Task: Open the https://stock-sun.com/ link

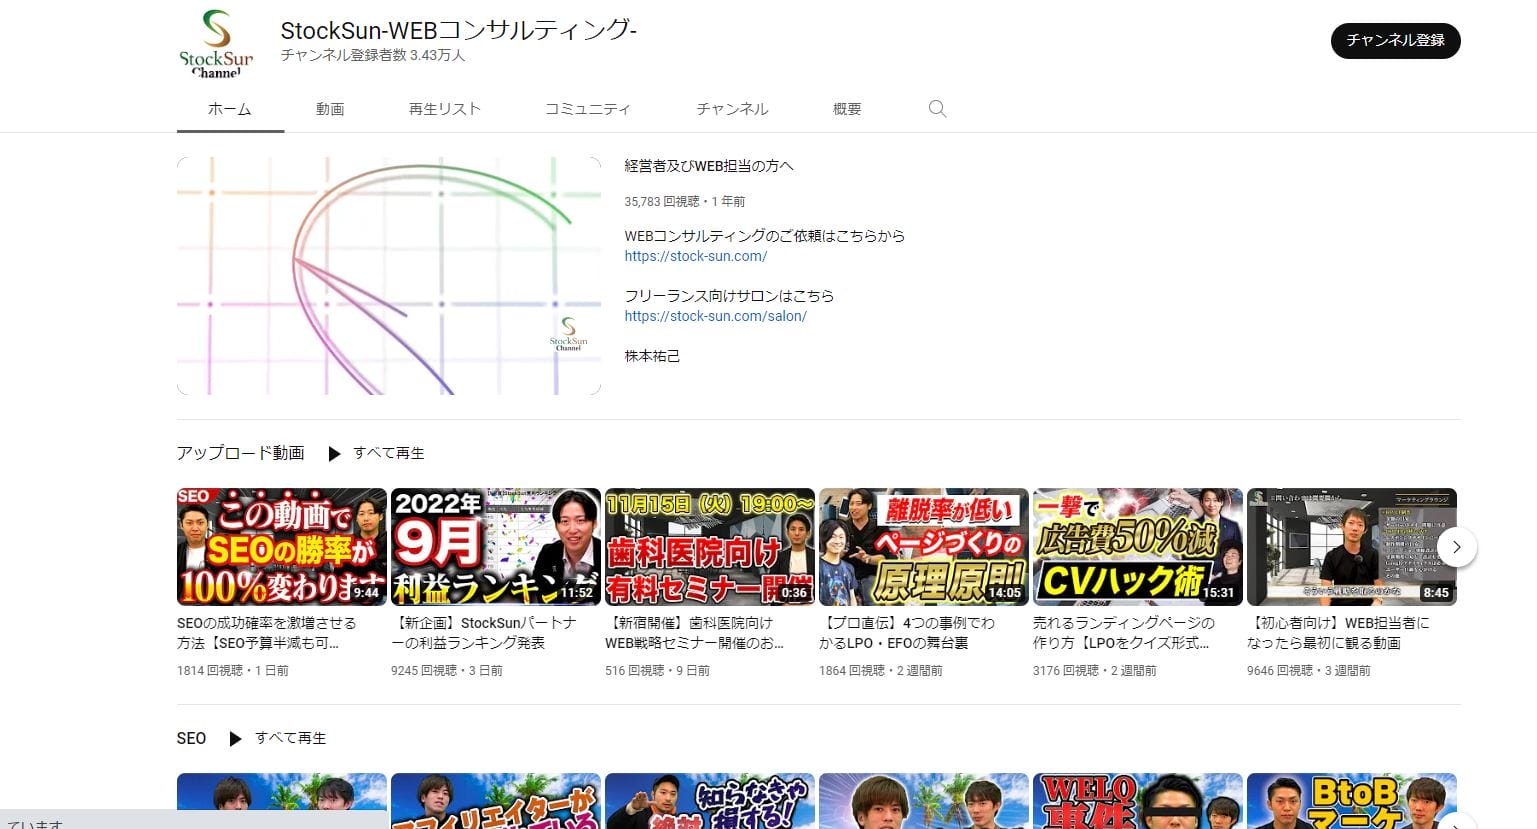Action: coord(695,256)
